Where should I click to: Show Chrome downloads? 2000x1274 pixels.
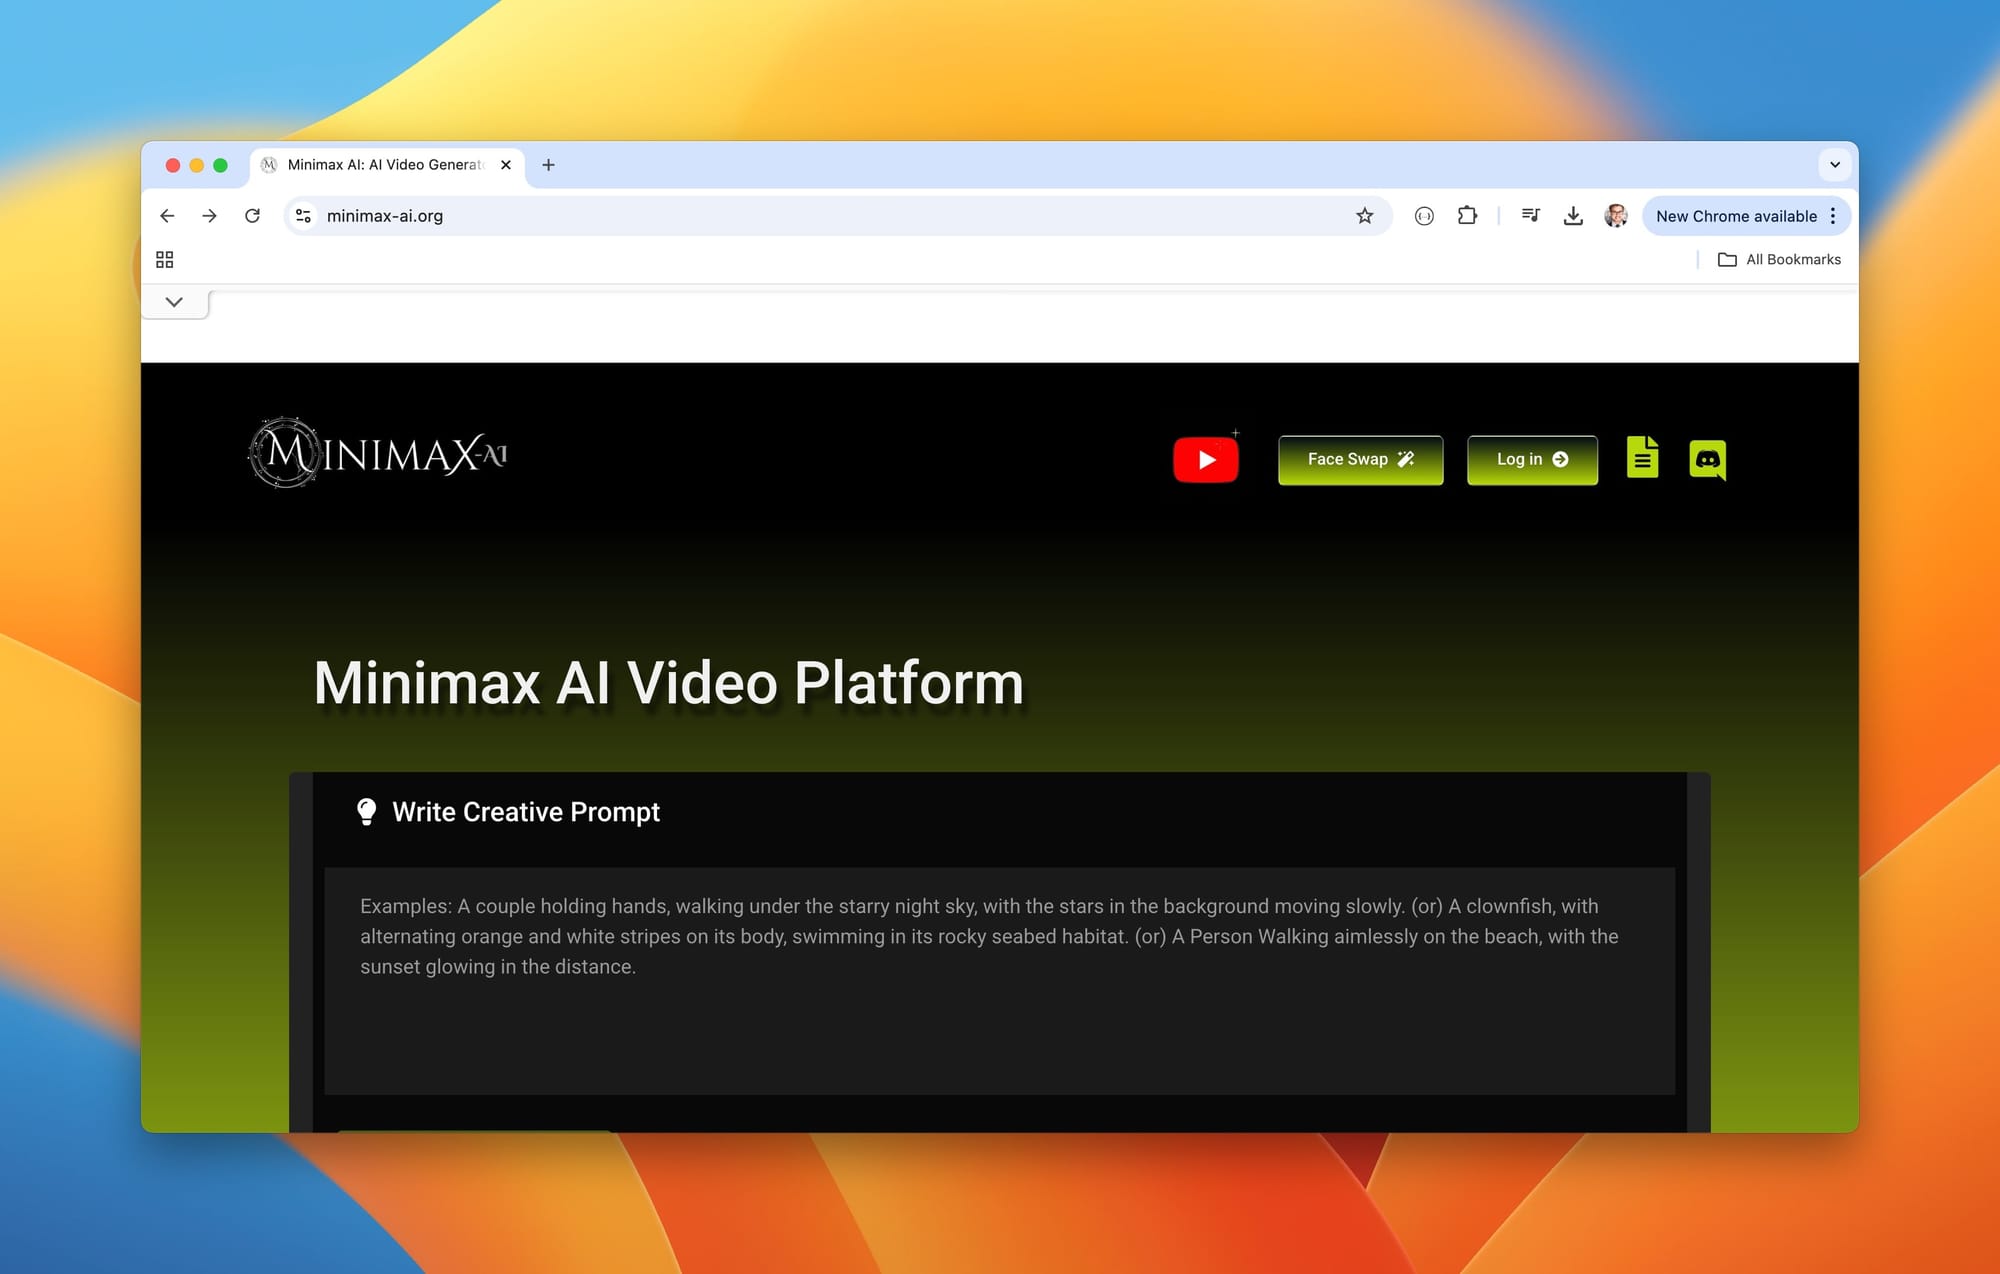tap(1573, 216)
